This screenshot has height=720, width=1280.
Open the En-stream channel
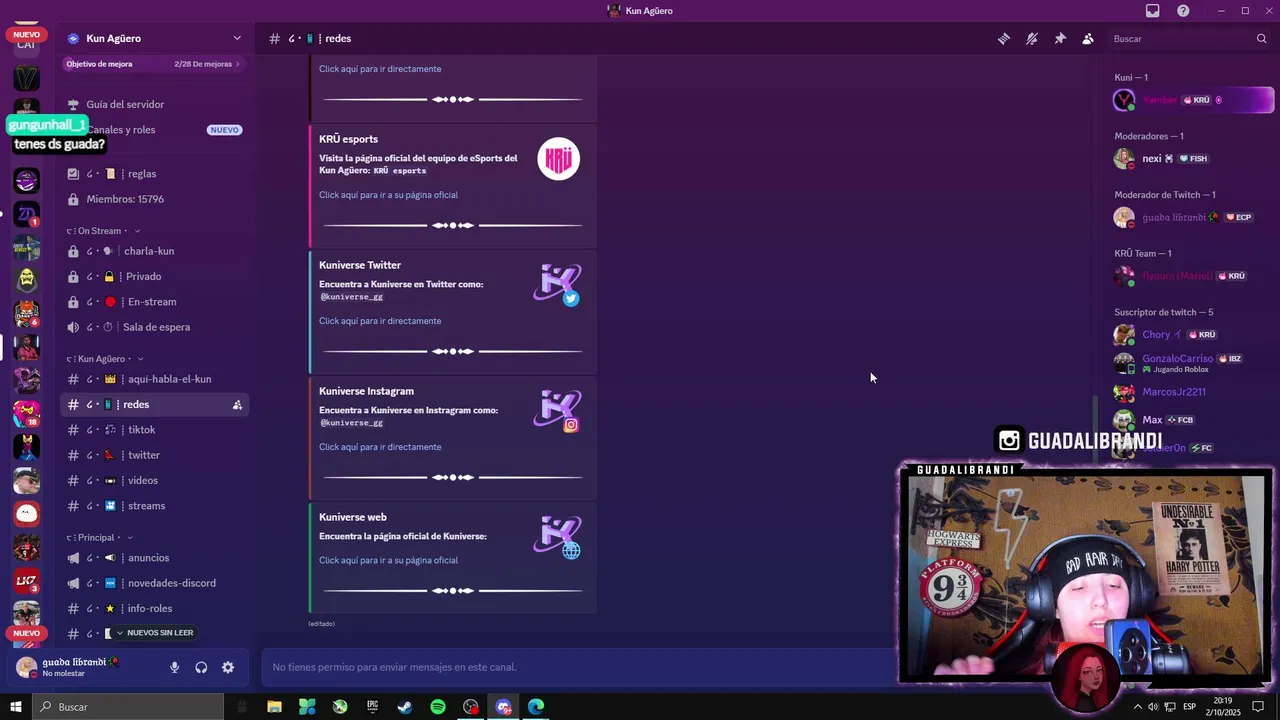click(152, 302)
